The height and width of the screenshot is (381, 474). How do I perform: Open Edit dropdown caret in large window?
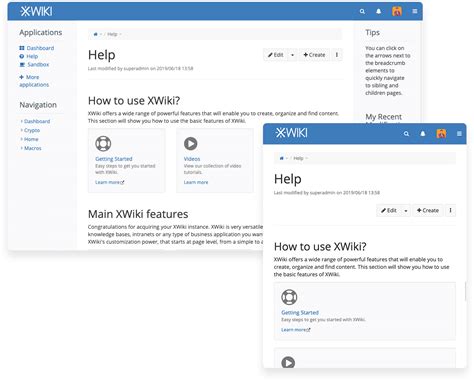click(292, 55)
